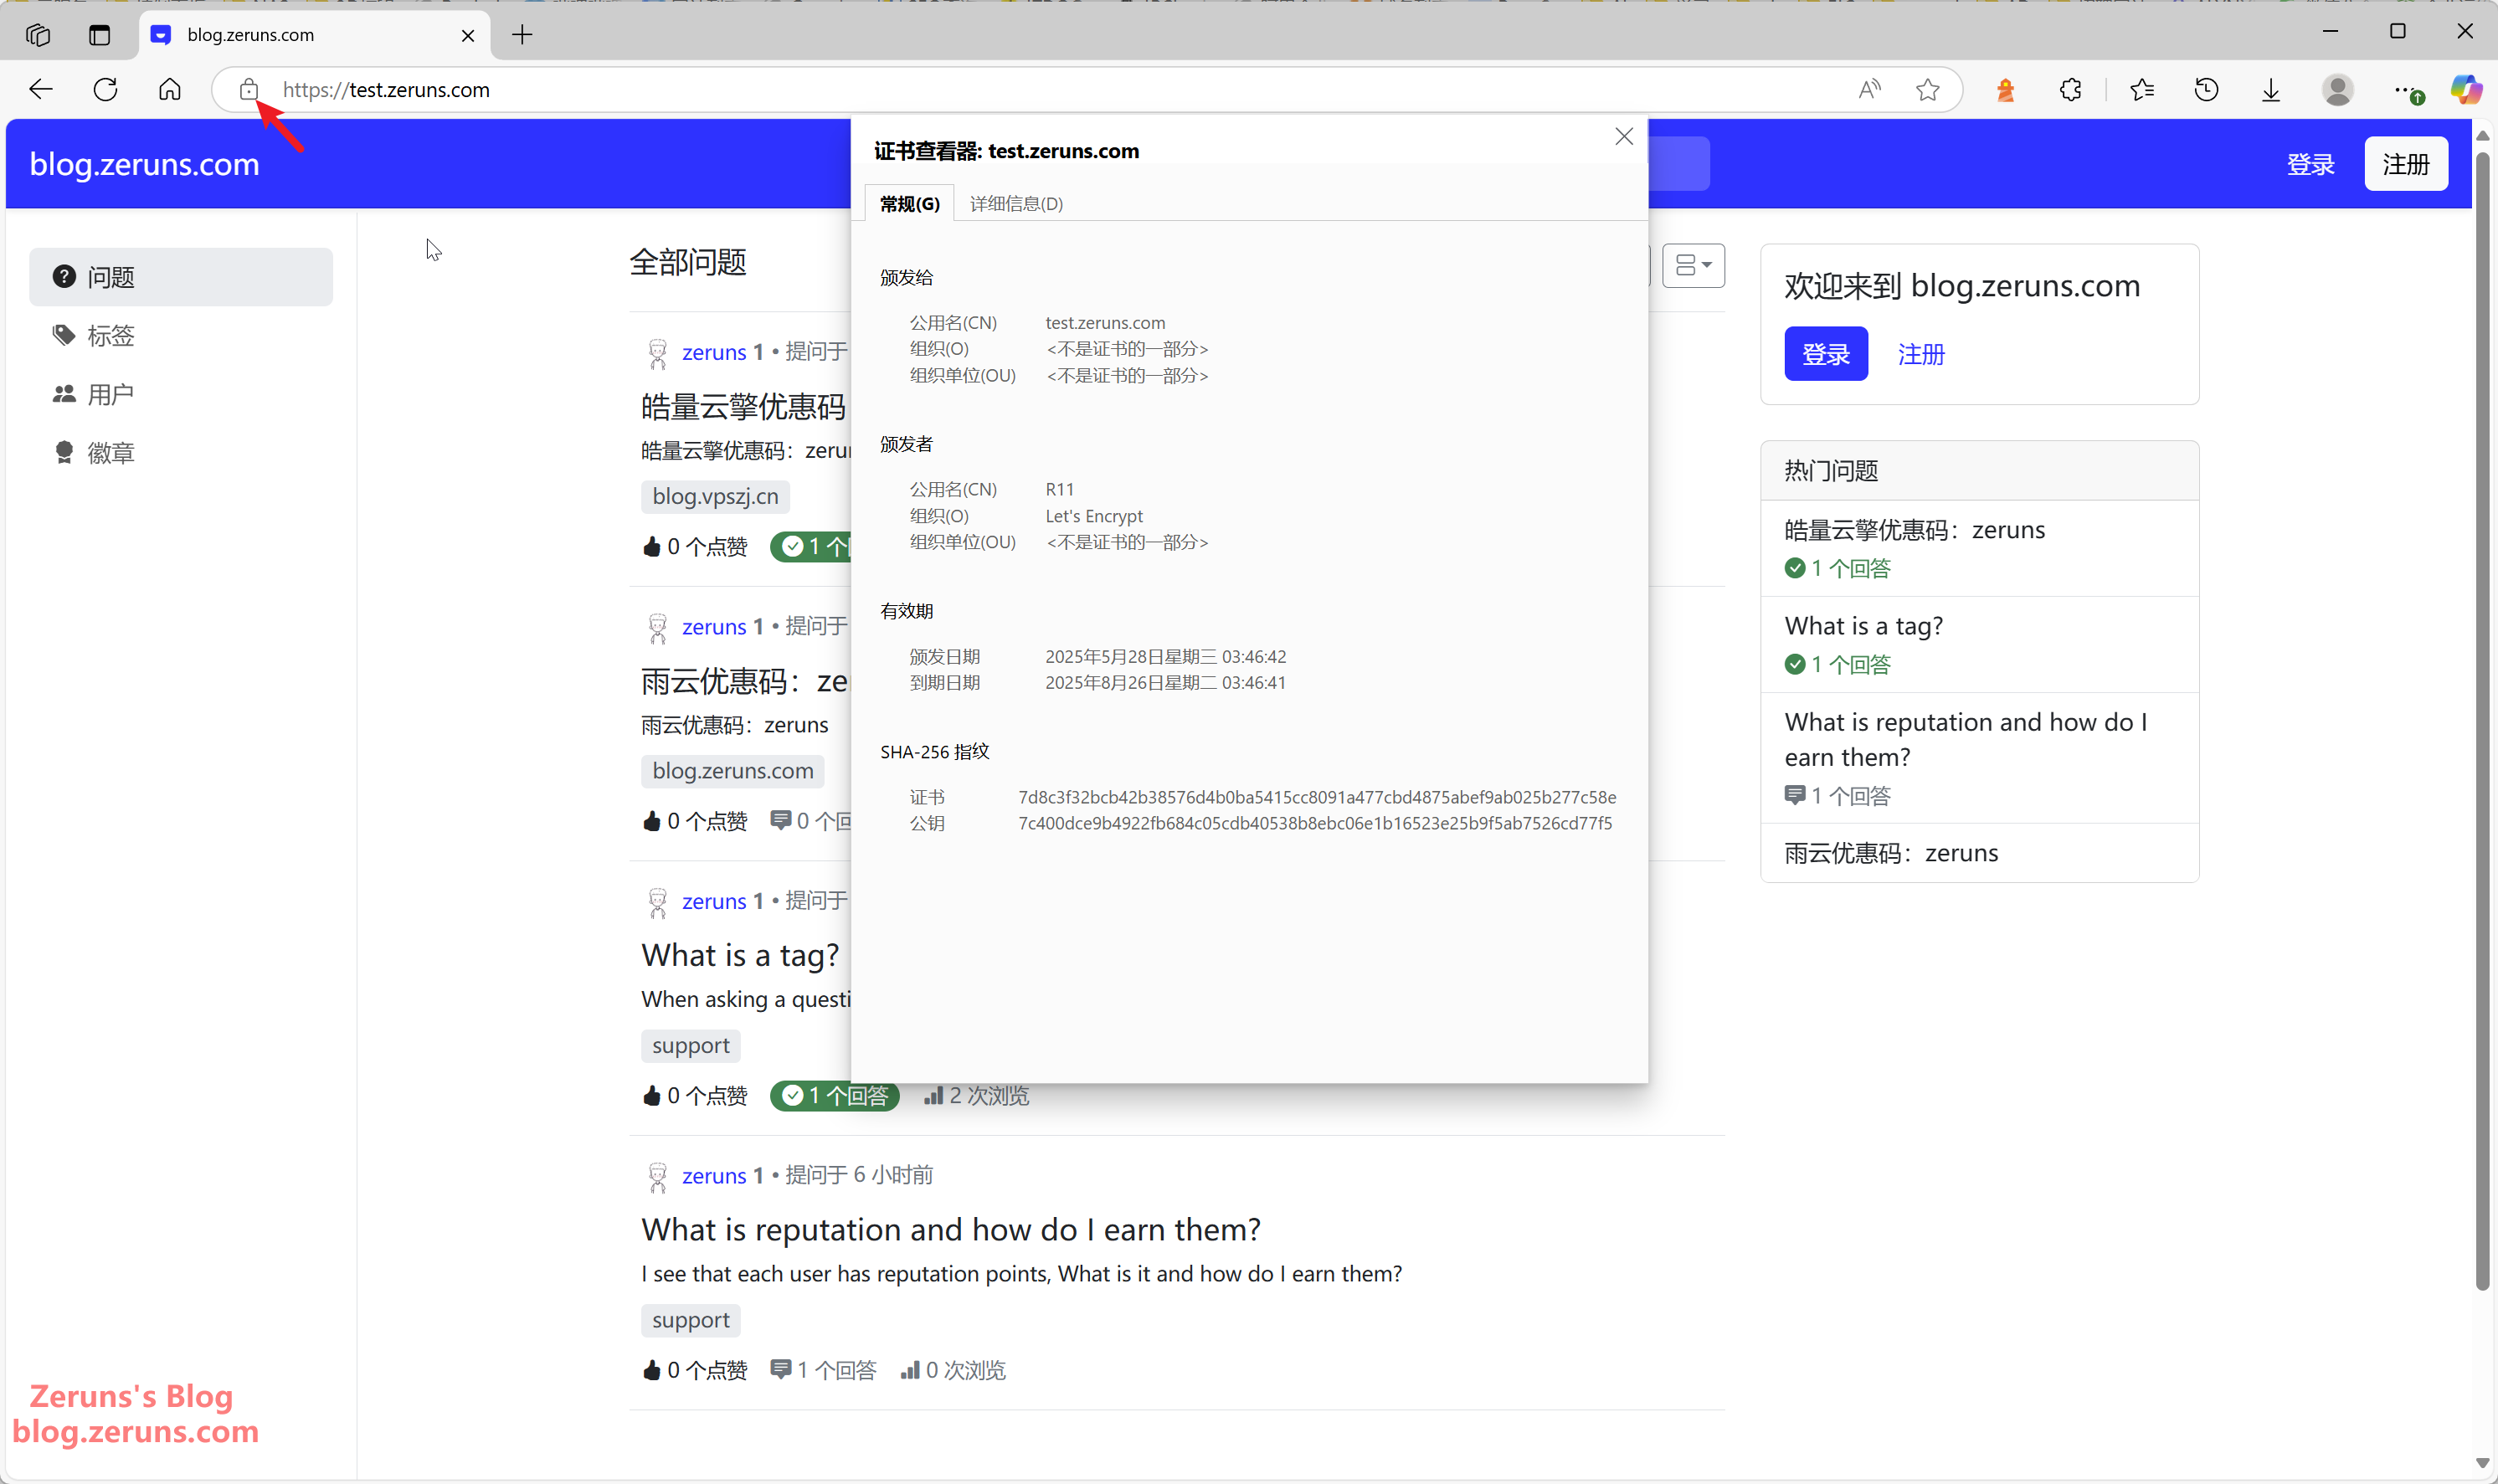Open 用户 in the sidebar
Screen dimensions: 2498x1484
(181, 394)
